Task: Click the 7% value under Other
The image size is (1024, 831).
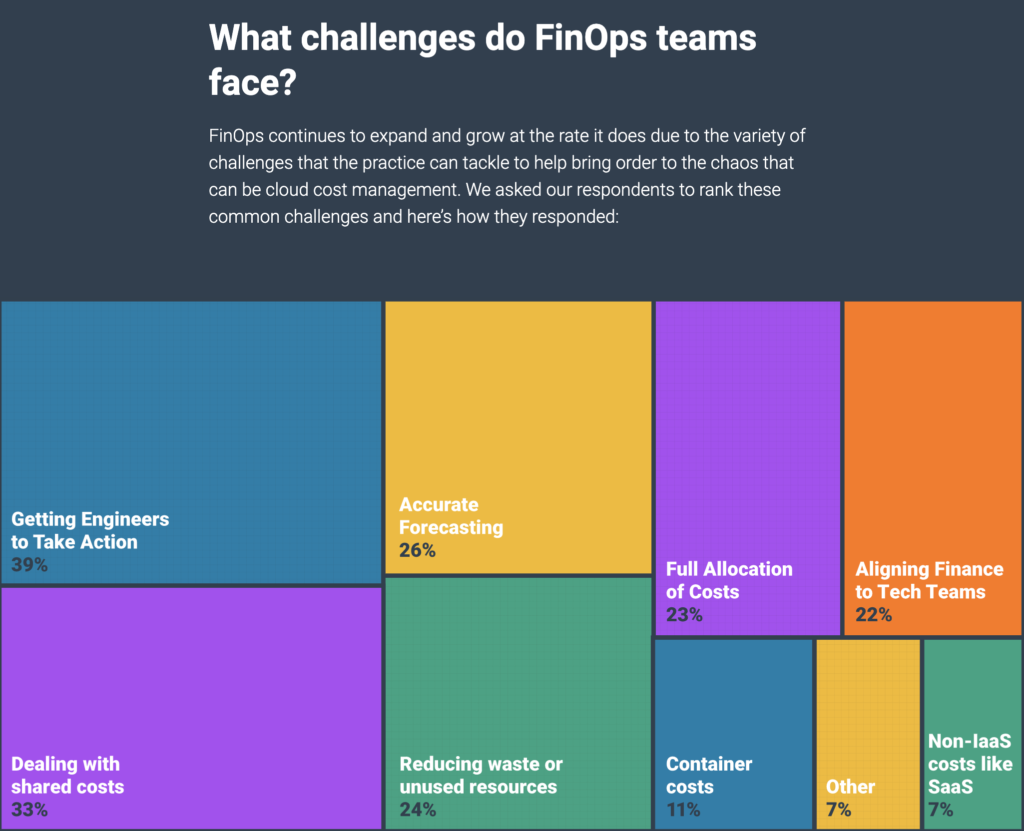Action: [839, 810]
